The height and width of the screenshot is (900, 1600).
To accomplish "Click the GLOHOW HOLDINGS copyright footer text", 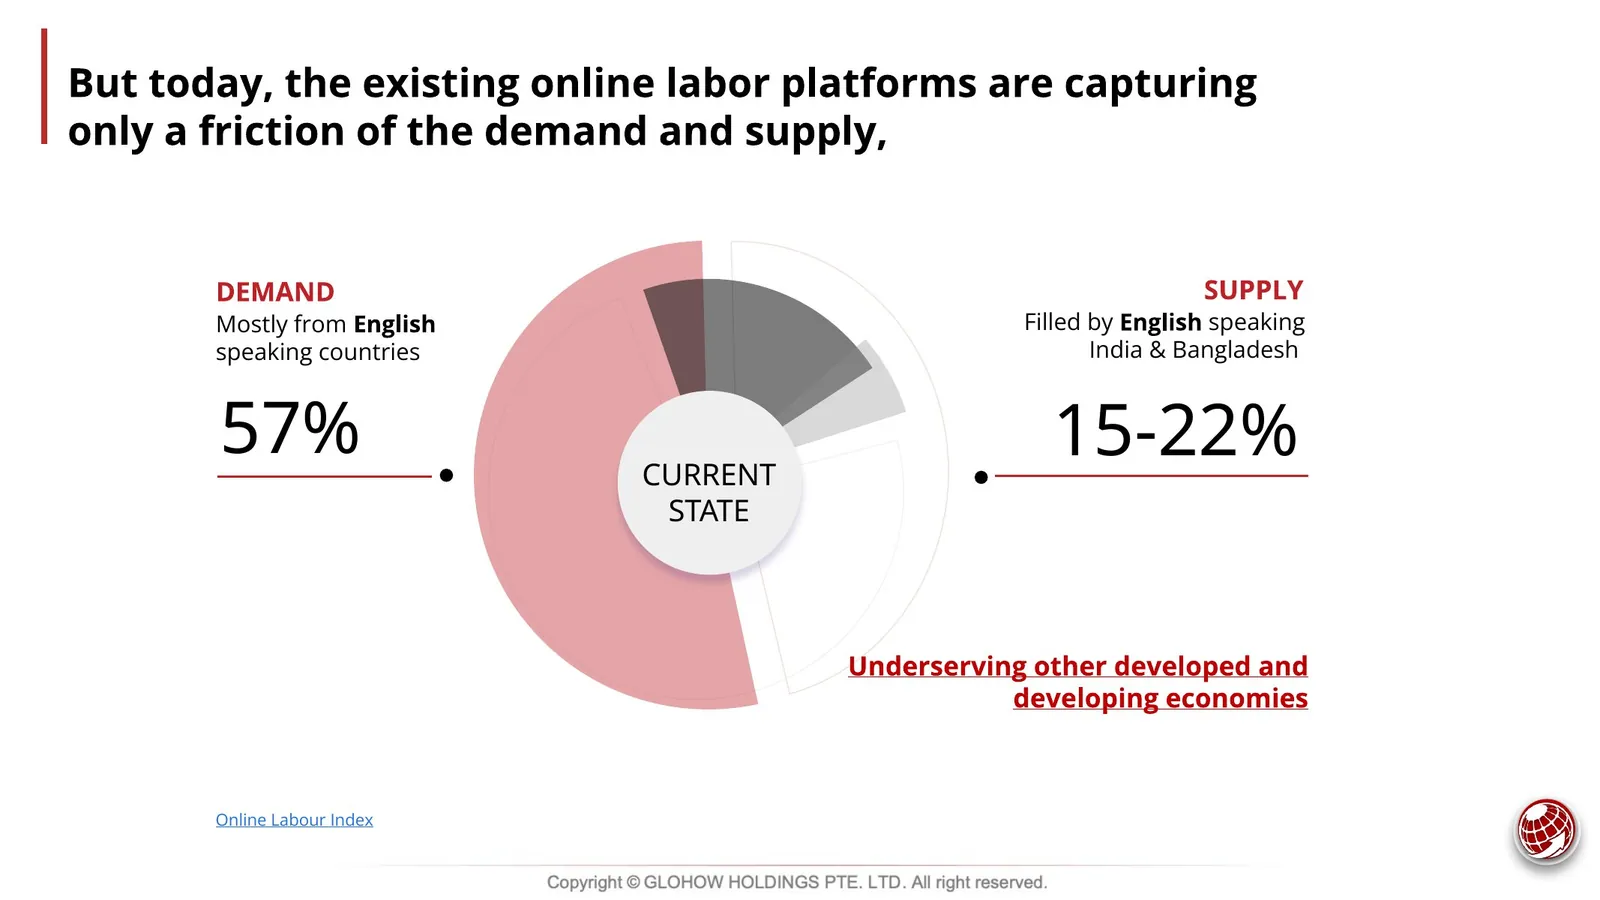I will (x=797, y=882).
